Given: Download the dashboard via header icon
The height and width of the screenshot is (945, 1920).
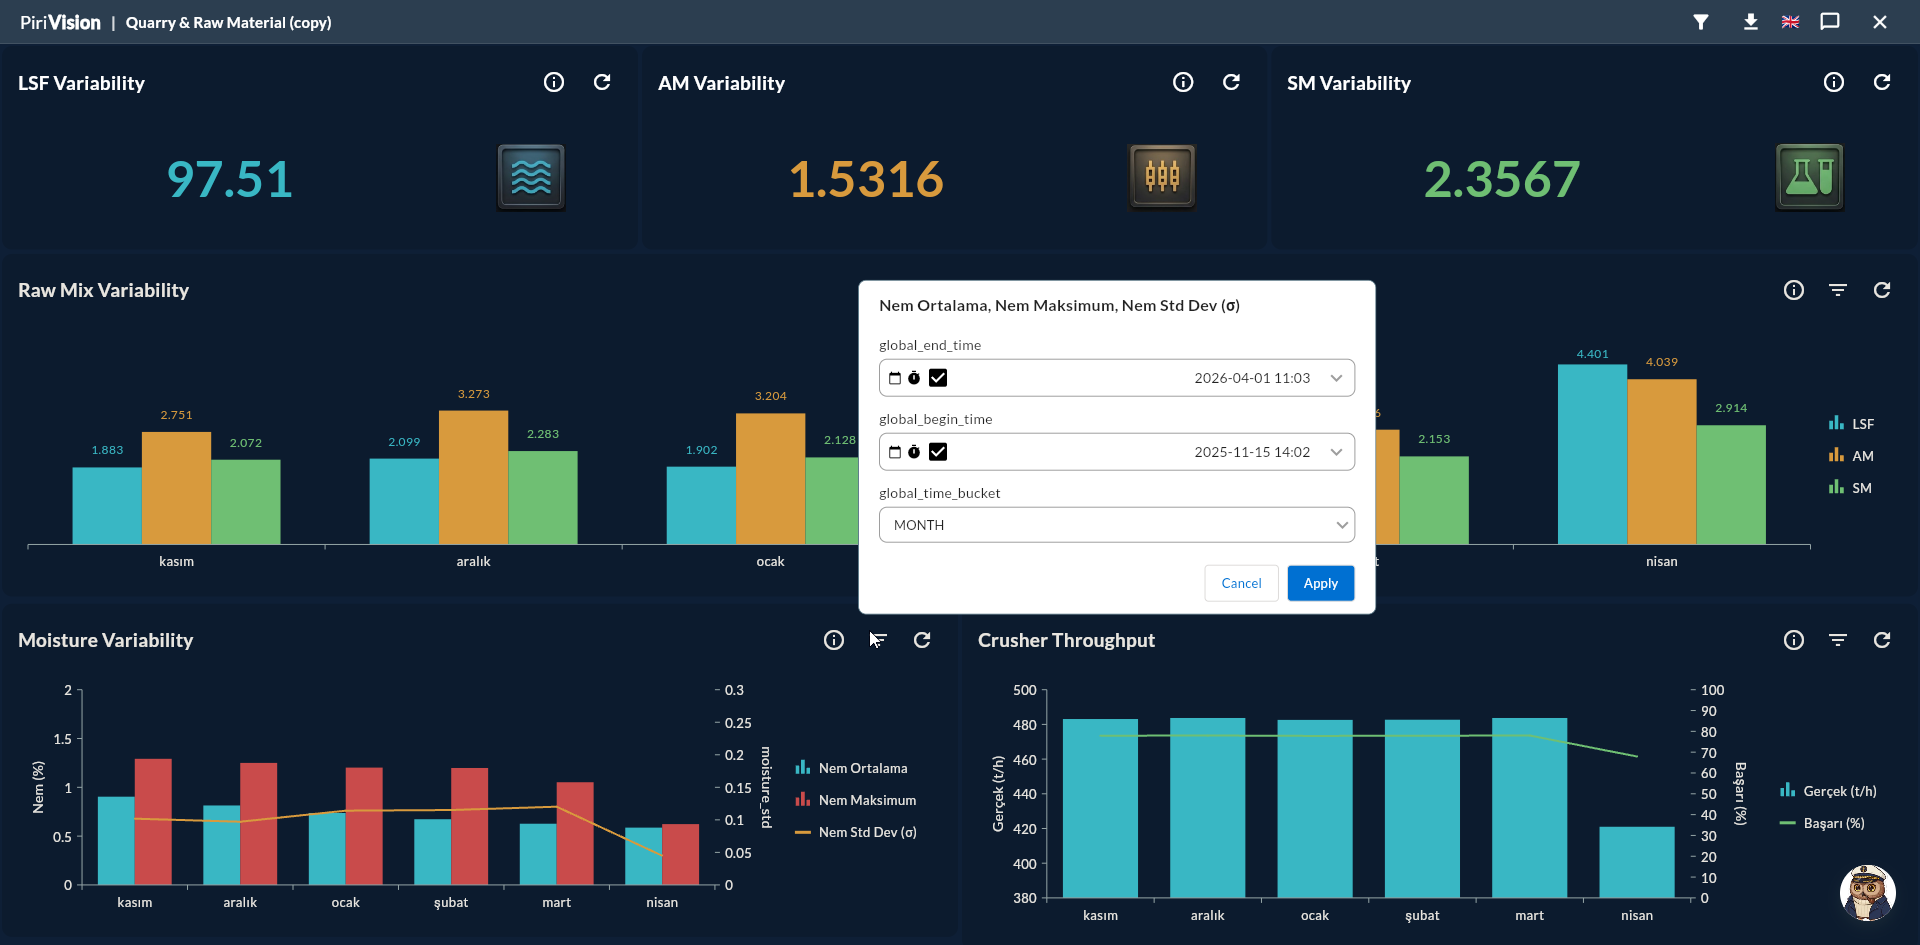Looking at the screenshot, I should (1750, 22).
